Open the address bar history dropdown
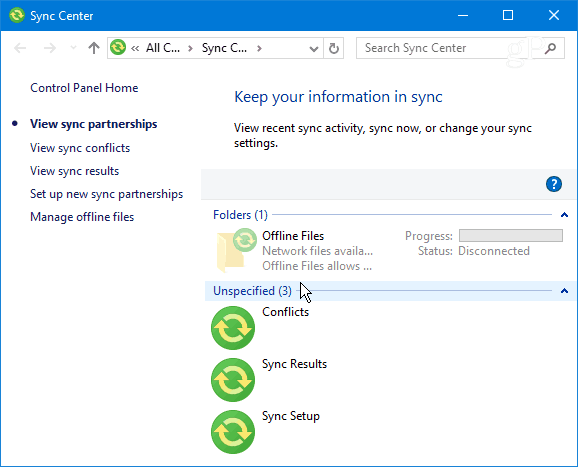Viewport: 578px width, 467px height. 314,48
